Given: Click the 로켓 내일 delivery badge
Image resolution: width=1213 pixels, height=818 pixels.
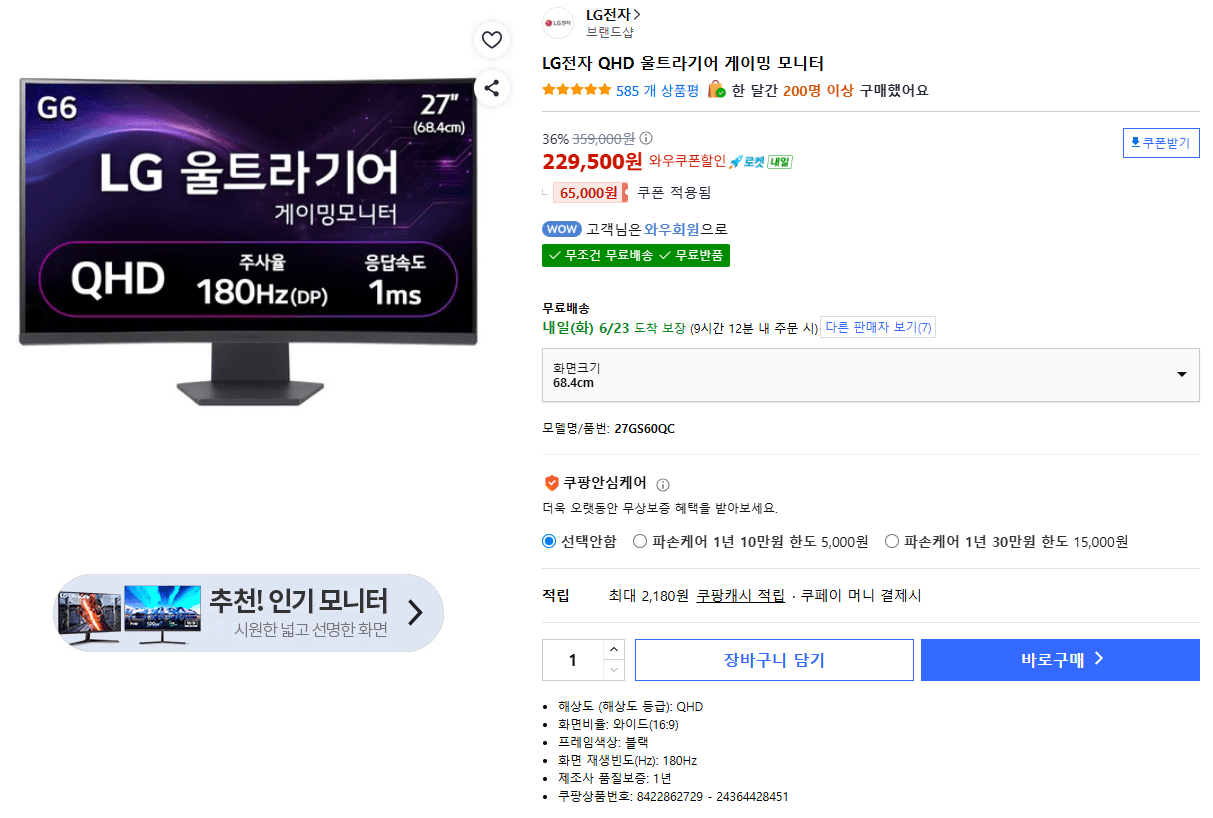Looking at the screenshot, I should [760, 162].
